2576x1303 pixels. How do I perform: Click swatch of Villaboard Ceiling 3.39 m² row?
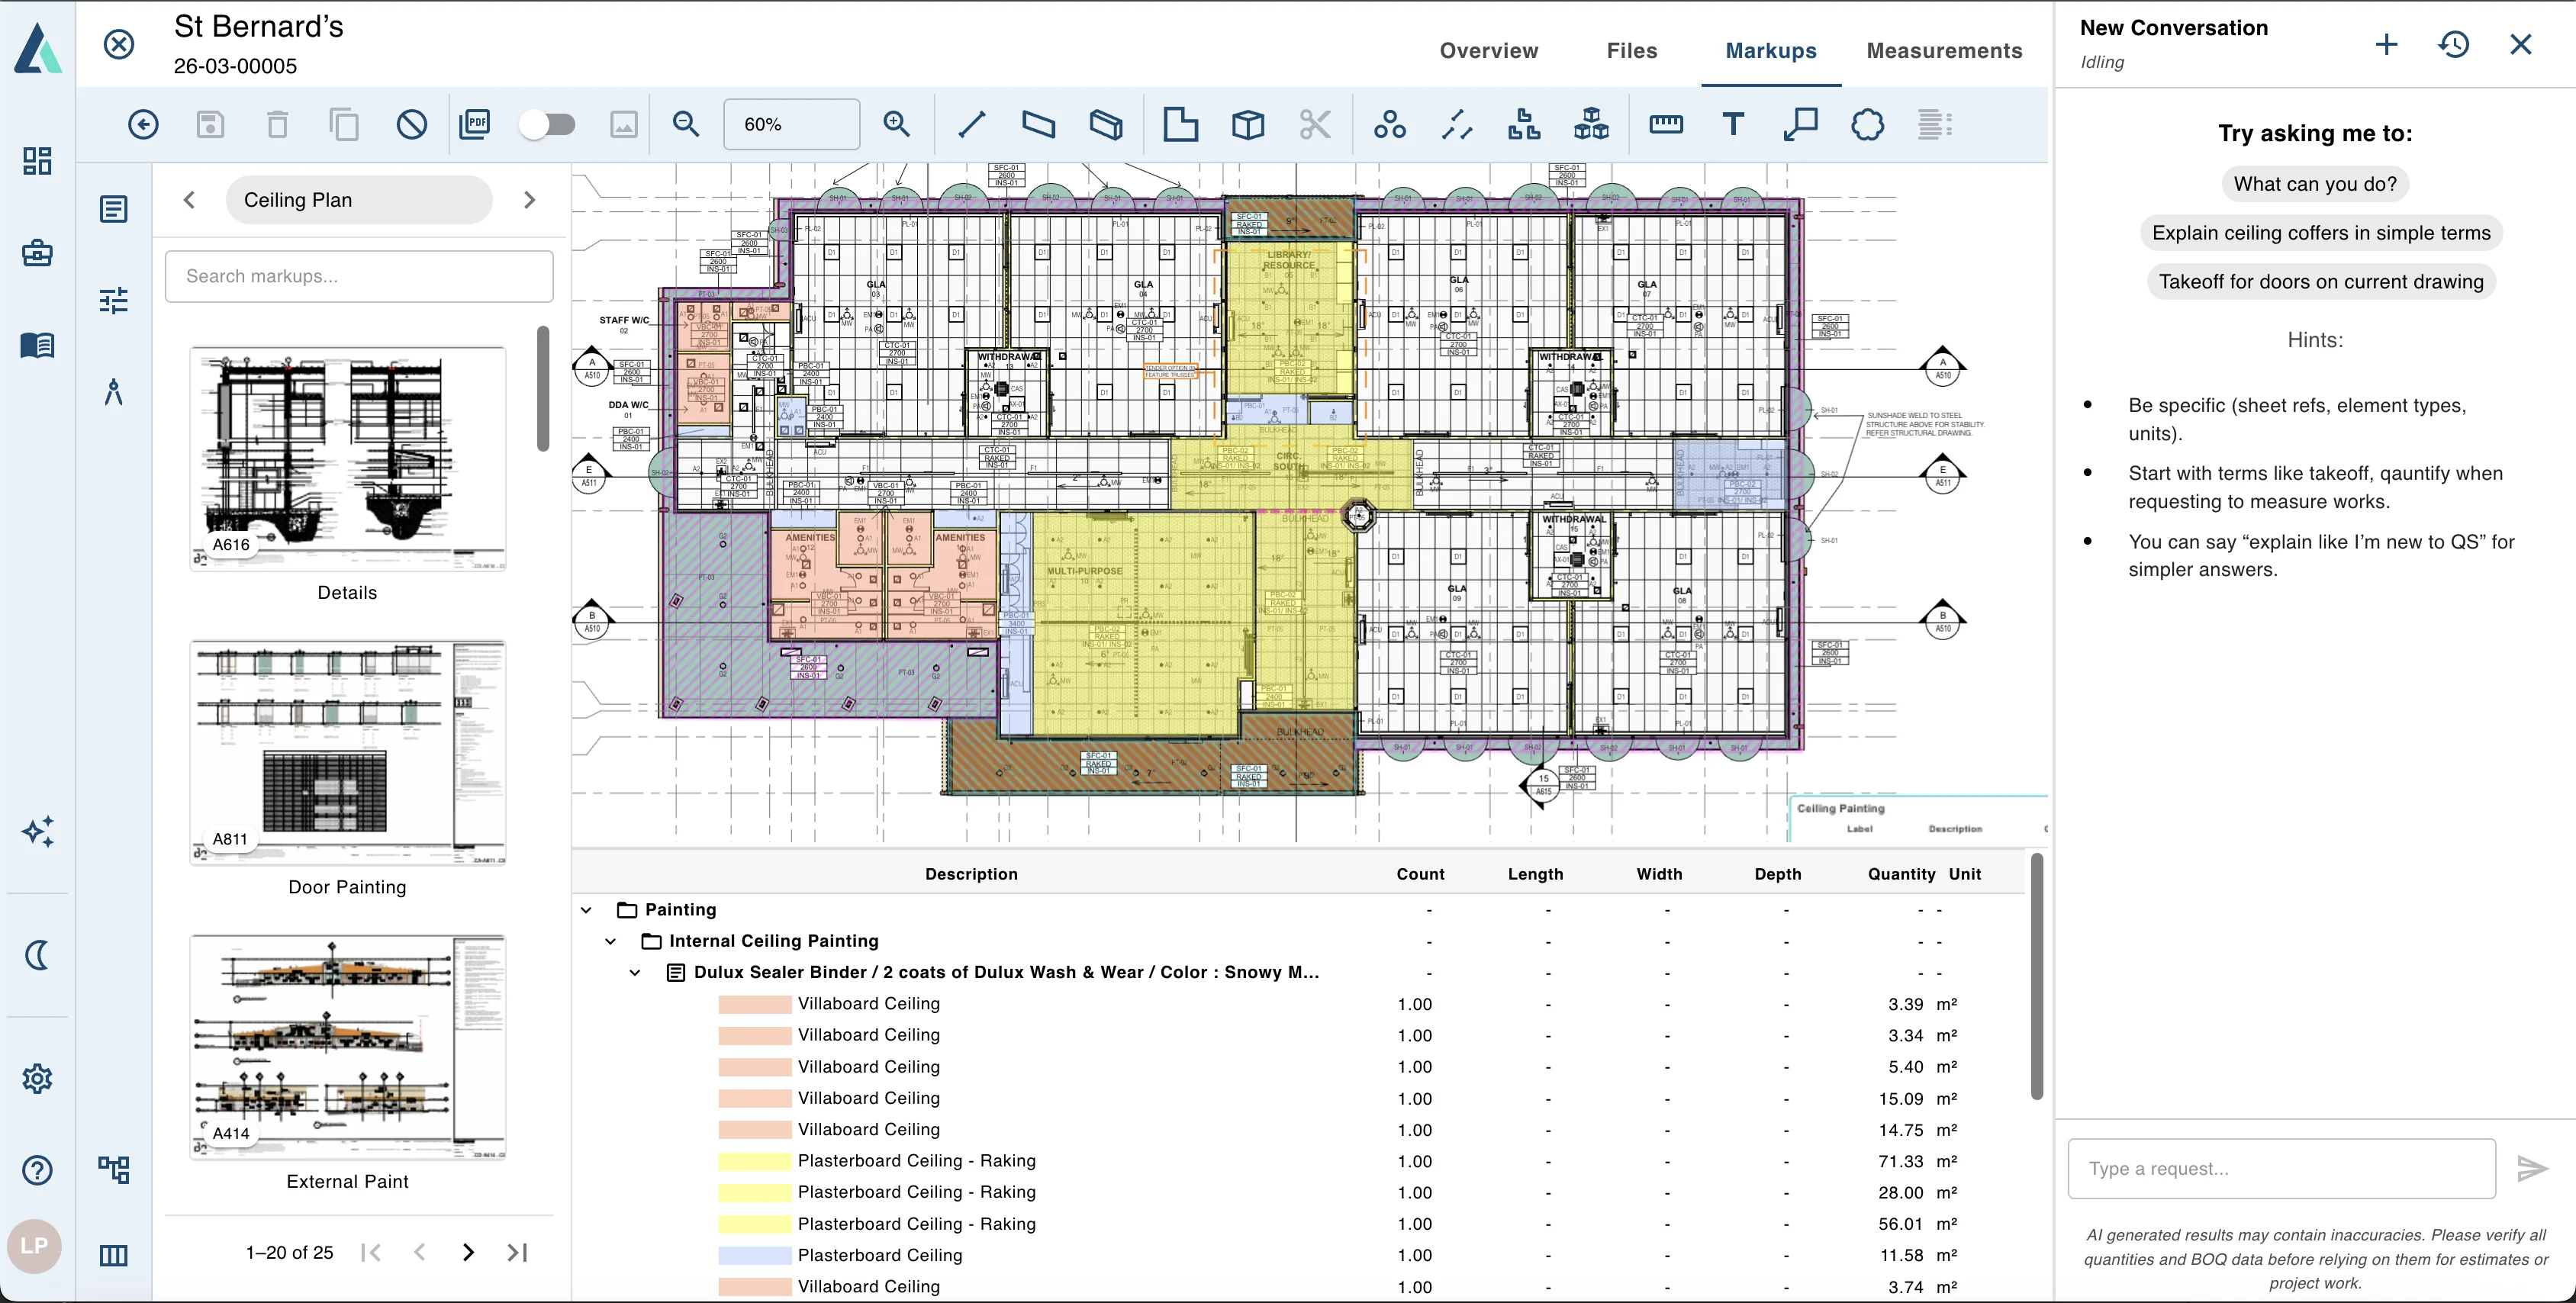pyautogui.click(x=755, y=1004)
